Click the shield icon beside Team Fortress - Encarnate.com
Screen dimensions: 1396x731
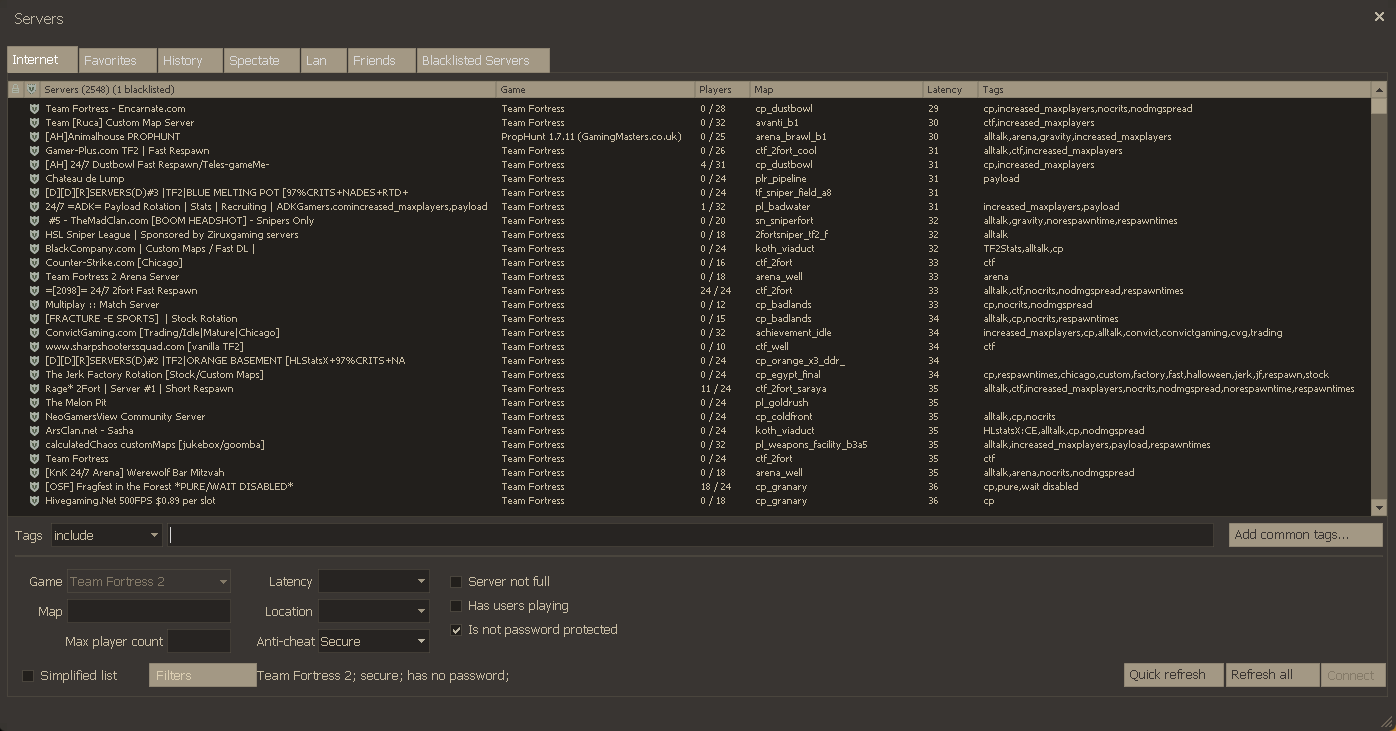pos(35,108)
